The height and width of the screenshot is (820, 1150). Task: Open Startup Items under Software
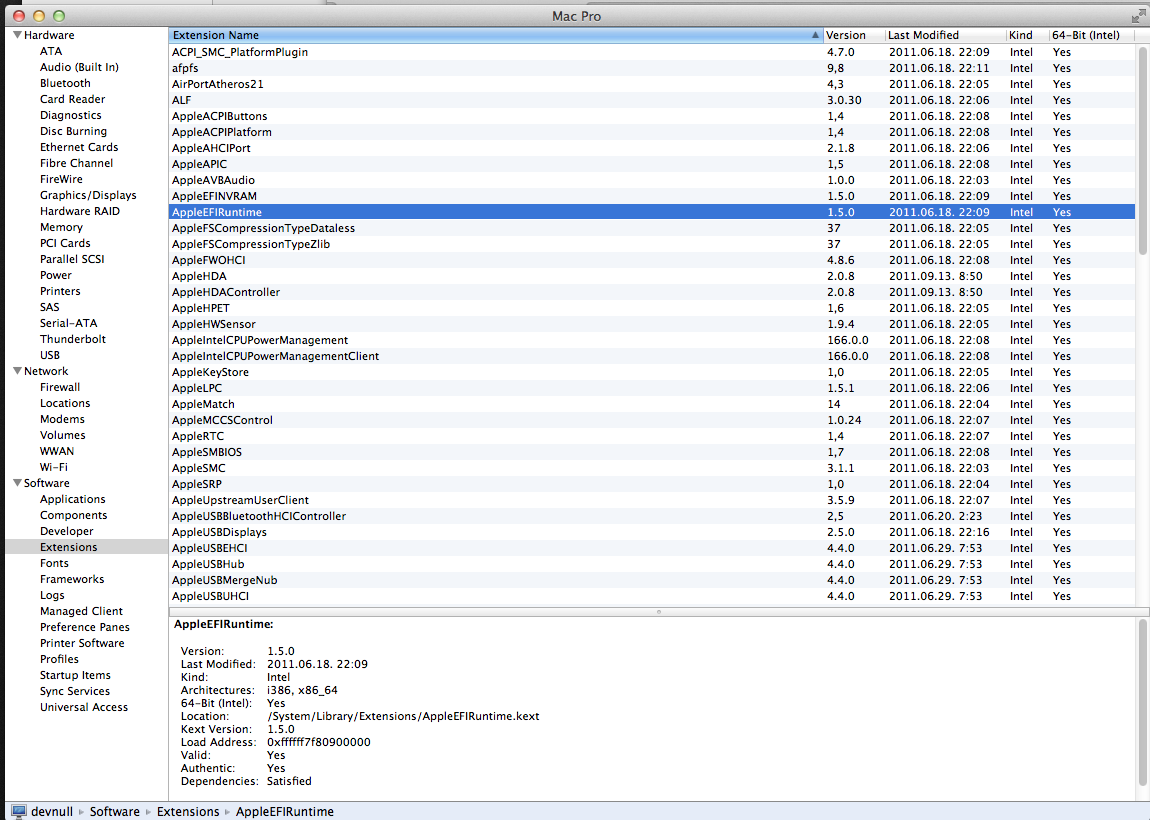click(x=75, y=675)
